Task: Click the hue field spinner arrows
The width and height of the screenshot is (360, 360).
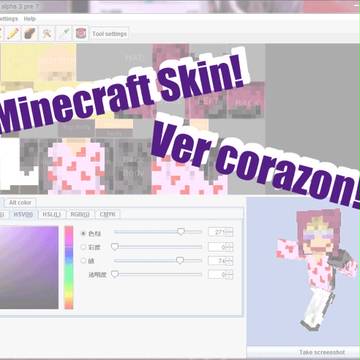Action: (x=230, y=232)
